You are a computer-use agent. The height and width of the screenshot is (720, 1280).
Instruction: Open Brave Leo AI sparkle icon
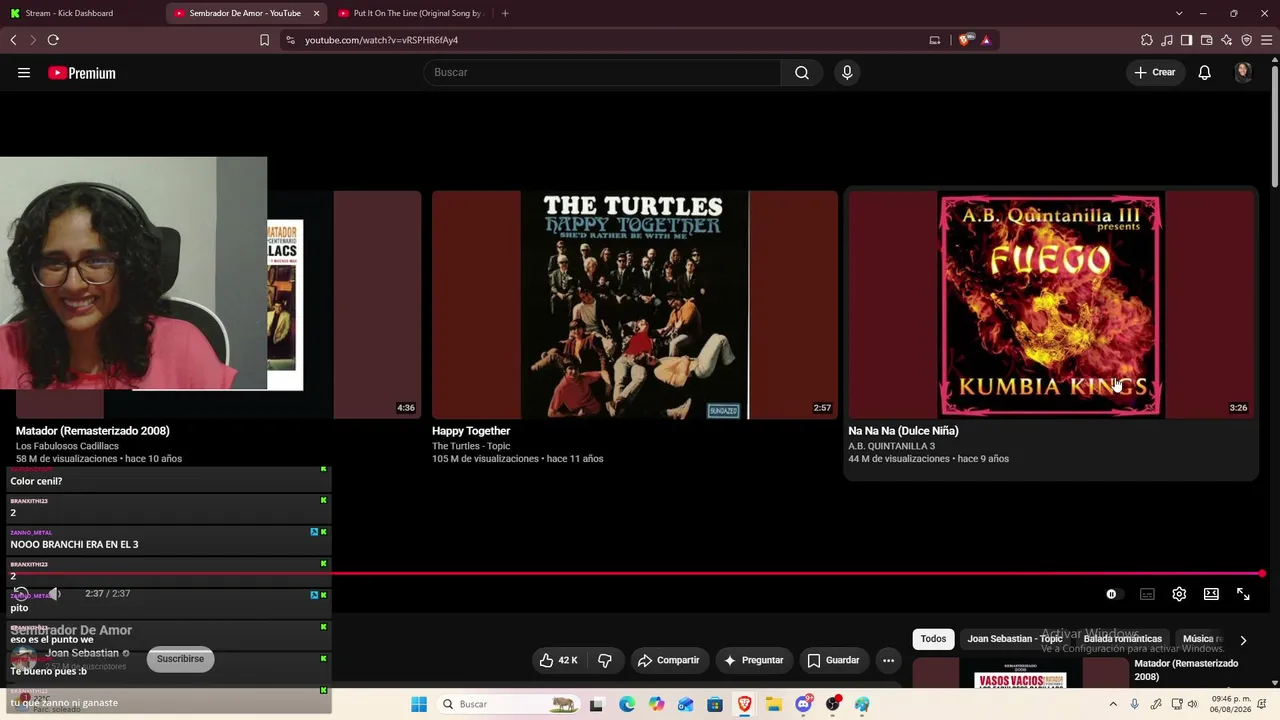1227,40
